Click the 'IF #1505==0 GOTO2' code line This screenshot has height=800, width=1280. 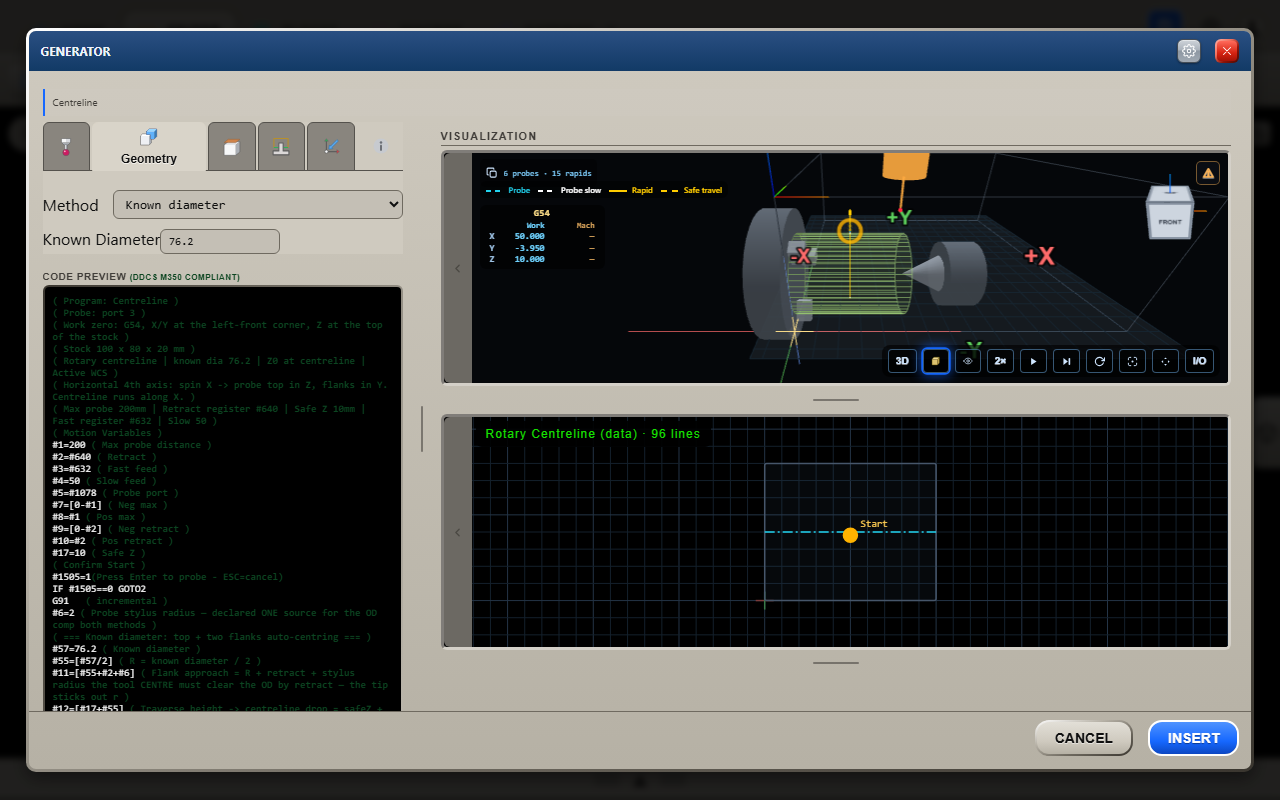pos(99,589)
